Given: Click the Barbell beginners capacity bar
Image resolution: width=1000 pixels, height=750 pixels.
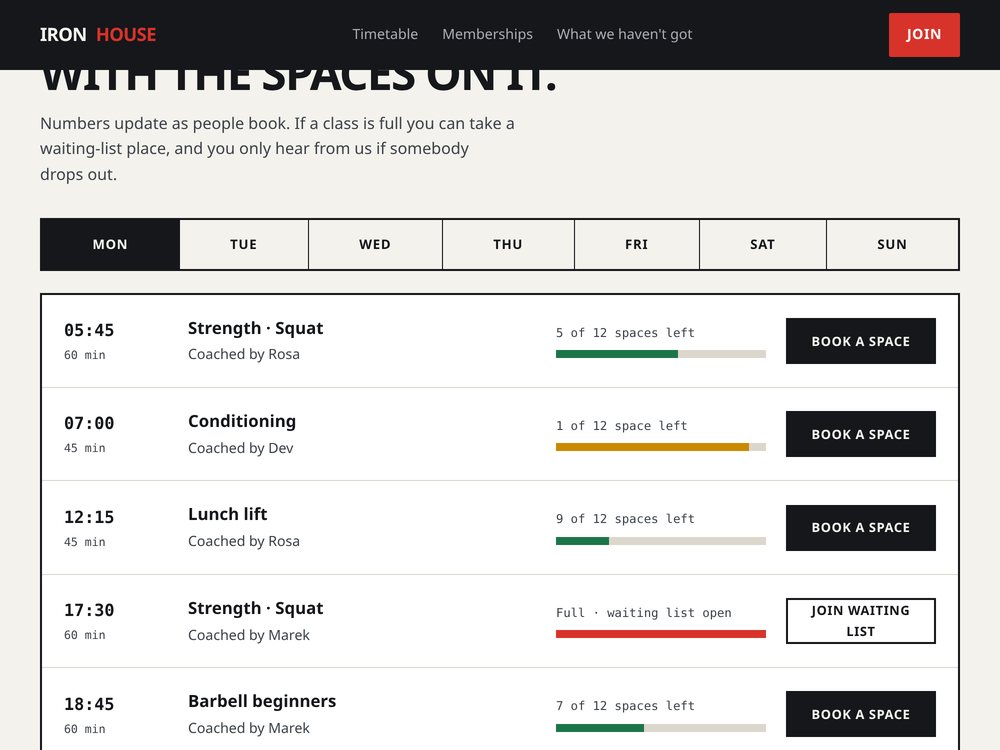Looking at the screenshot, I should pos(661,728).
